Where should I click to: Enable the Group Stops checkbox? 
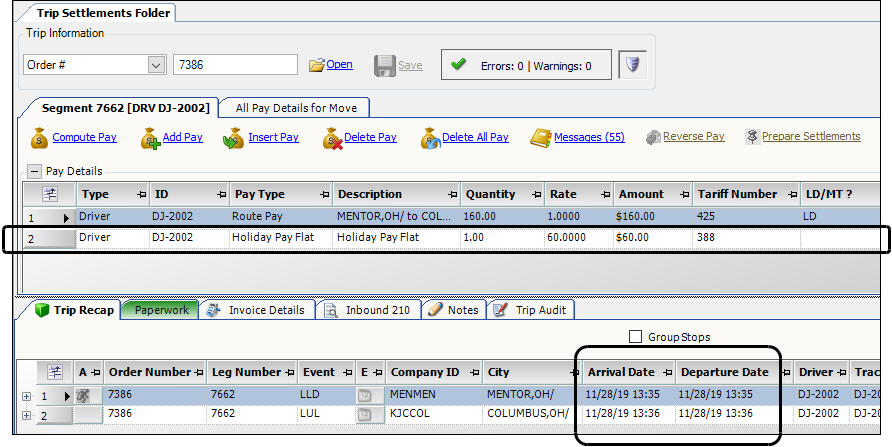pos(635,337)
